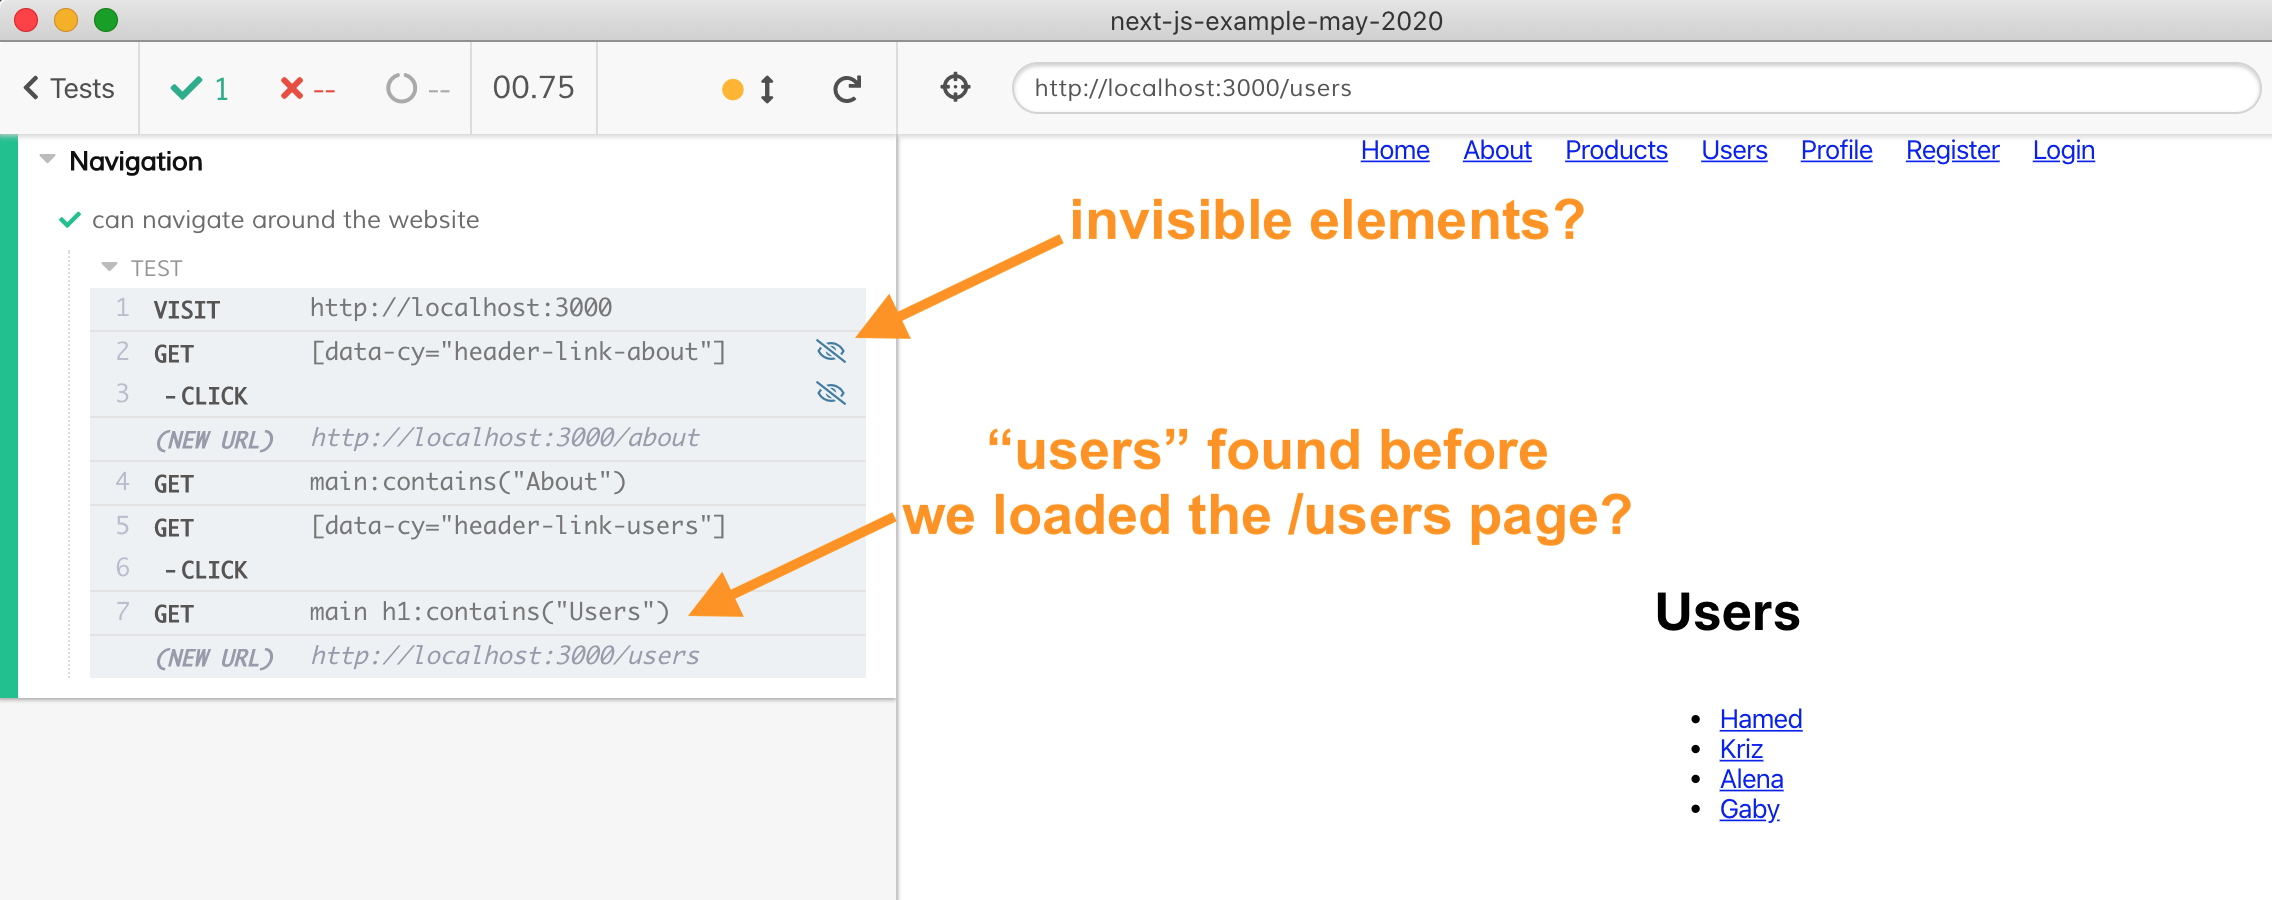Collapse the TEST commands section
The height and width of the screenshot is (900, 2272).
110,267
